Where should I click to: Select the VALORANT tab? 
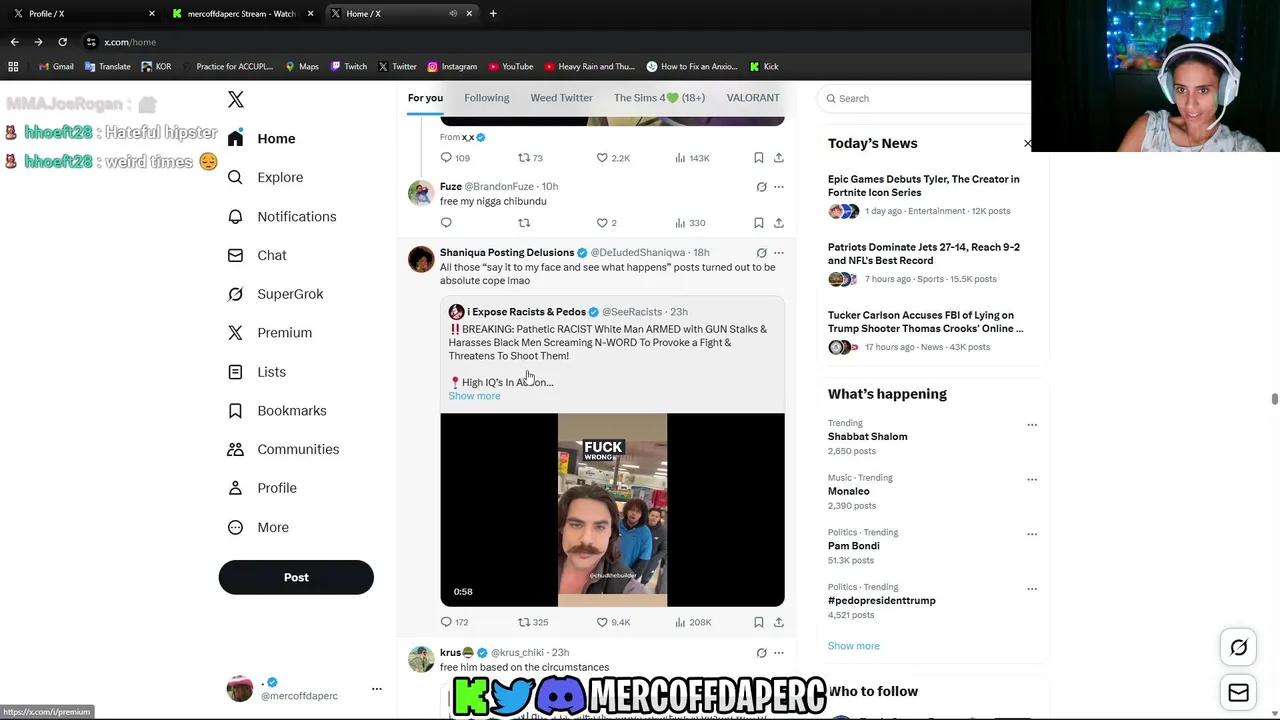pyautogui.click(x=753, y=98)
